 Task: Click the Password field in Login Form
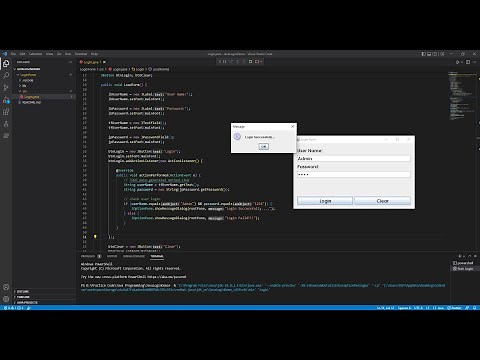(x=354, y=174)
